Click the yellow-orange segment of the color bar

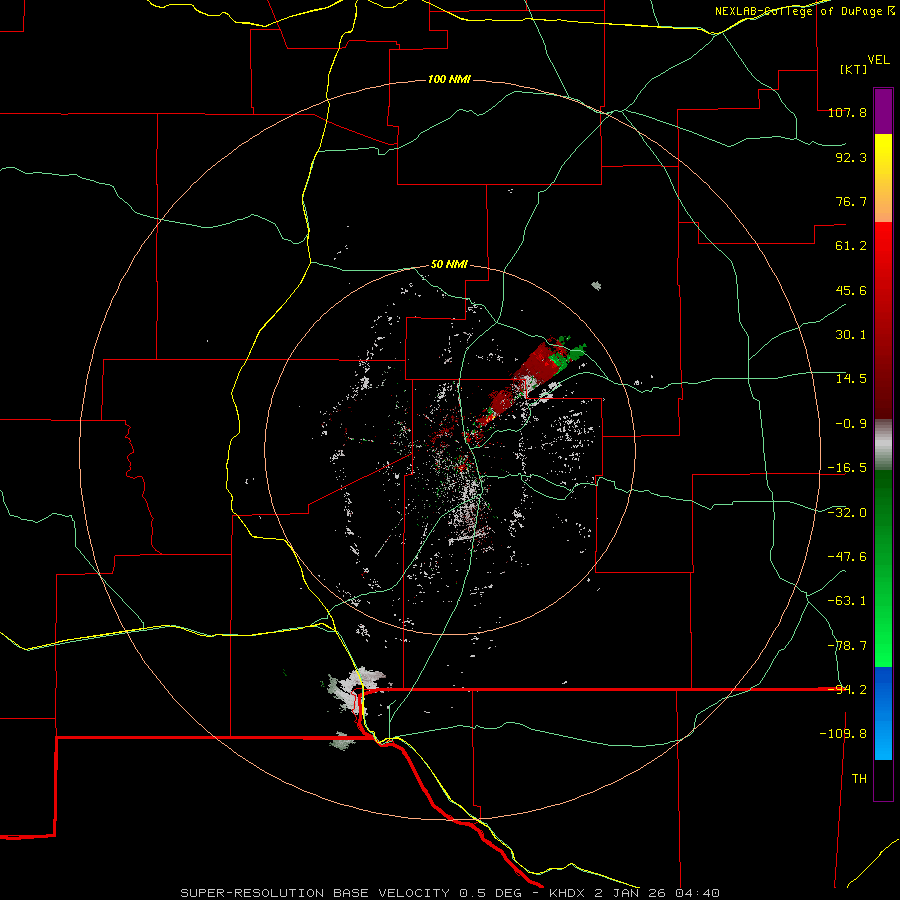[x=883, y=178]
